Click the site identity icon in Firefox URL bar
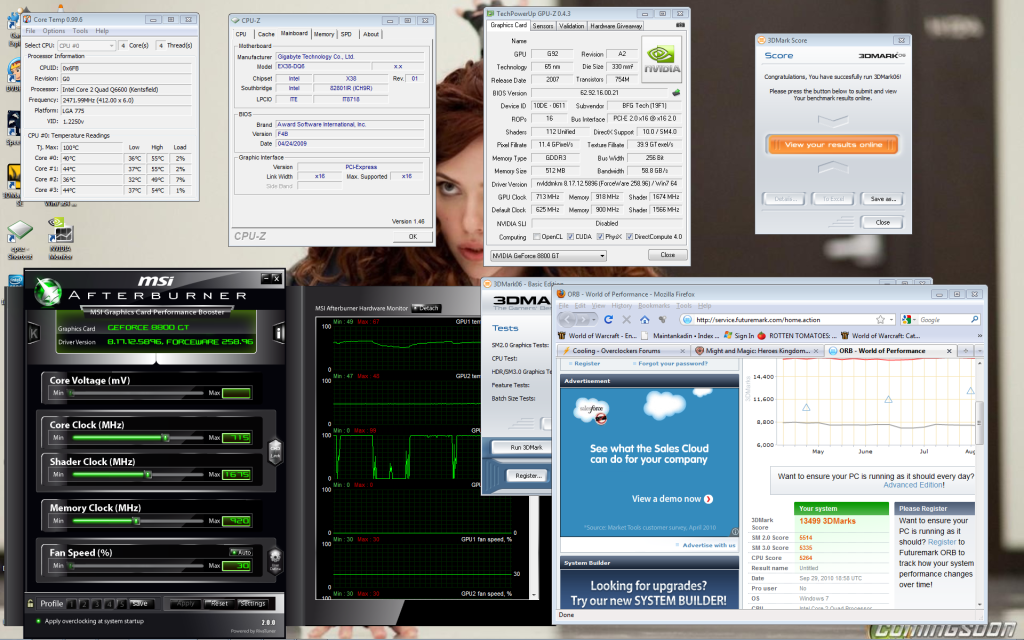Viewport: 1024px width, 640px height. pos(686,319)
